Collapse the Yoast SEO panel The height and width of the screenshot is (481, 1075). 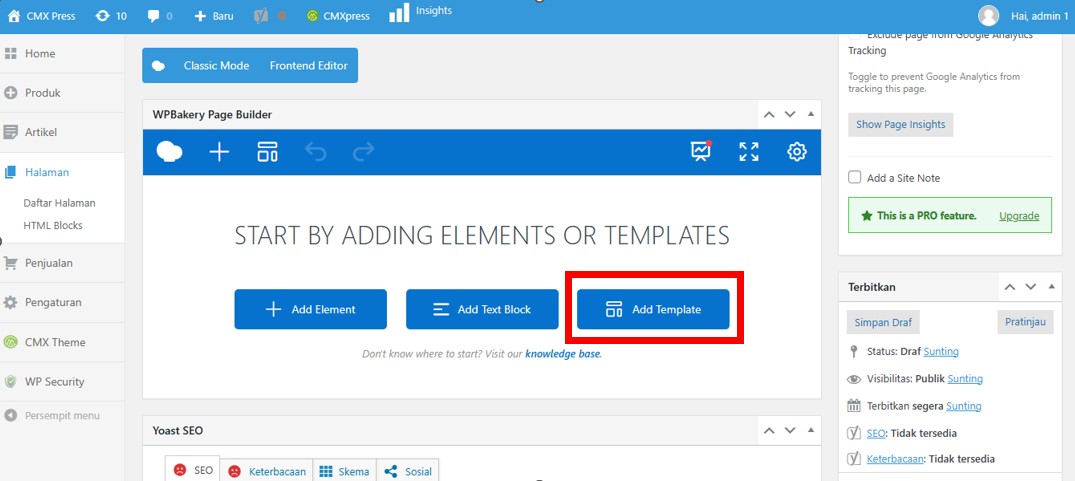tap(811, 430)
